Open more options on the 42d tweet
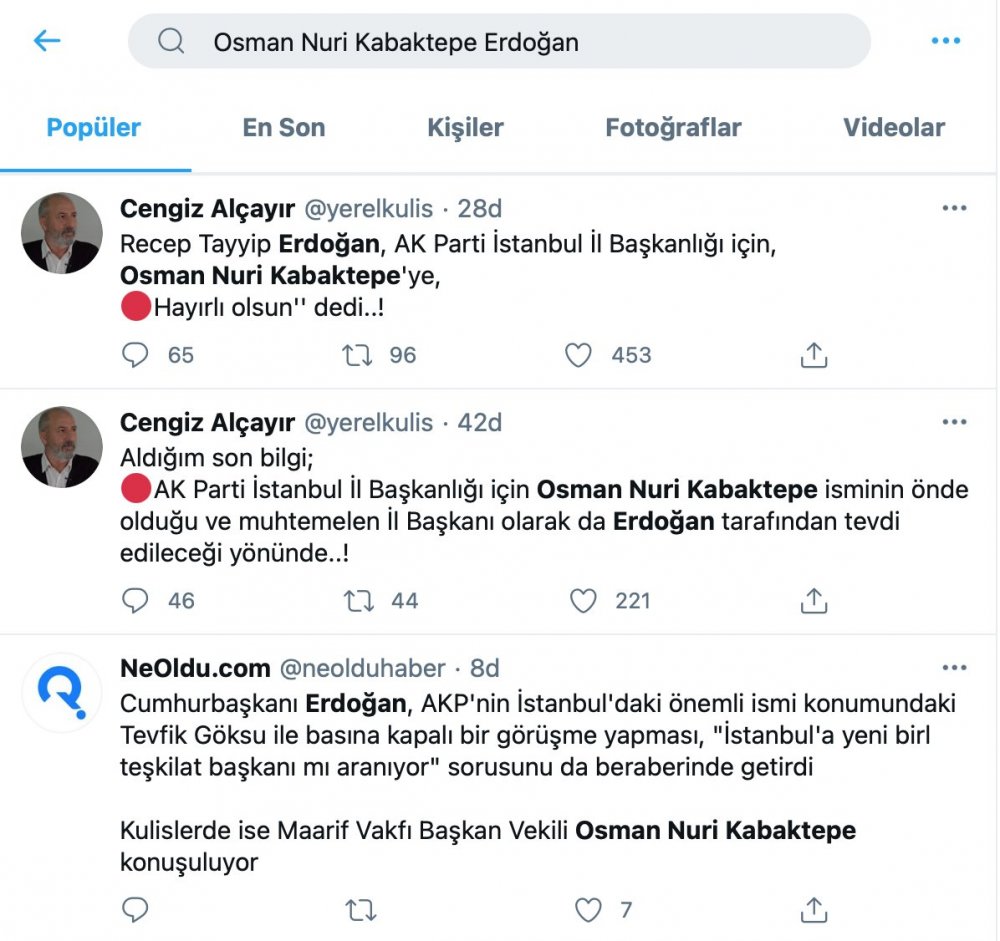The width and height of the screenshot is (1000, 941). (x=954, y=423)
